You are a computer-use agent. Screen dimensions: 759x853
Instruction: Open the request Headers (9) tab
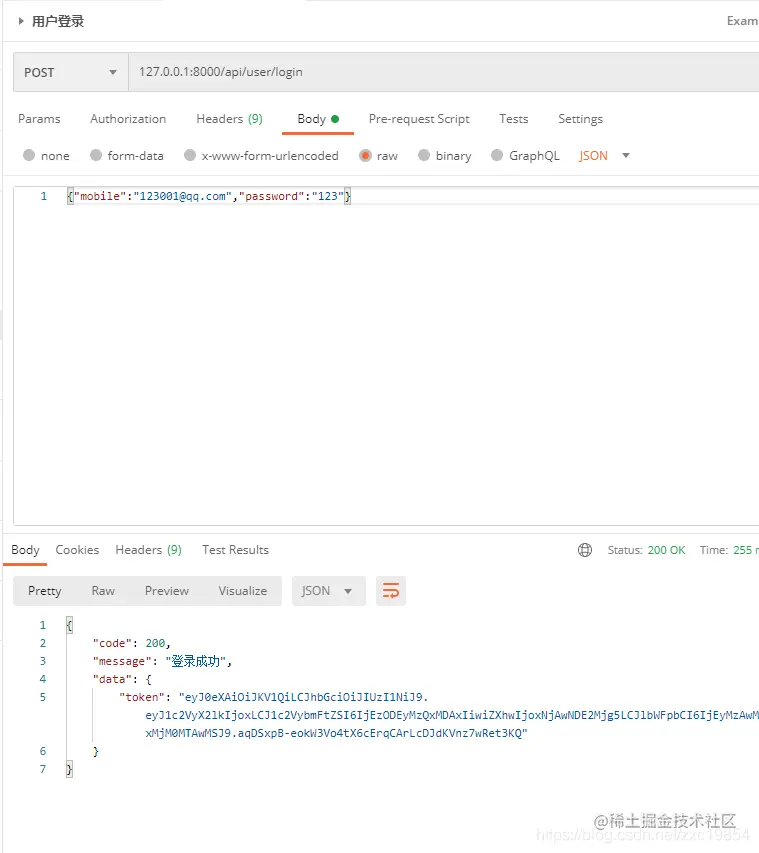(229, 119)
